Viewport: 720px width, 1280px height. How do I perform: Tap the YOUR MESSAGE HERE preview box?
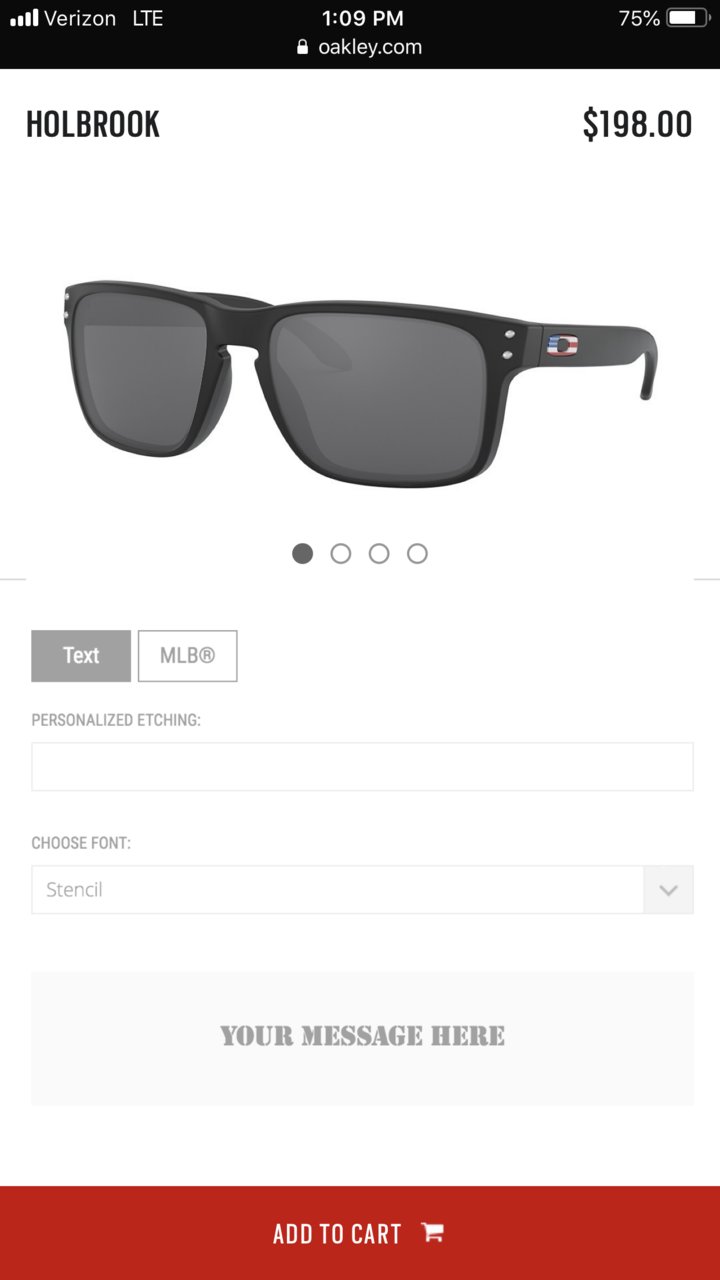pyautogui.click(x=362, y=1038)
